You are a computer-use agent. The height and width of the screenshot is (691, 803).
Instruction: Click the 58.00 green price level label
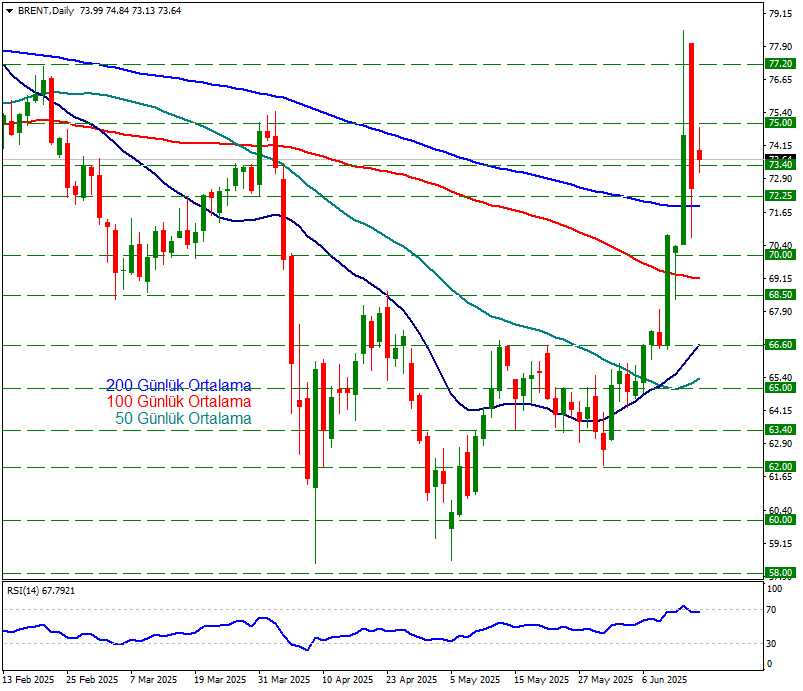(780, 573)
